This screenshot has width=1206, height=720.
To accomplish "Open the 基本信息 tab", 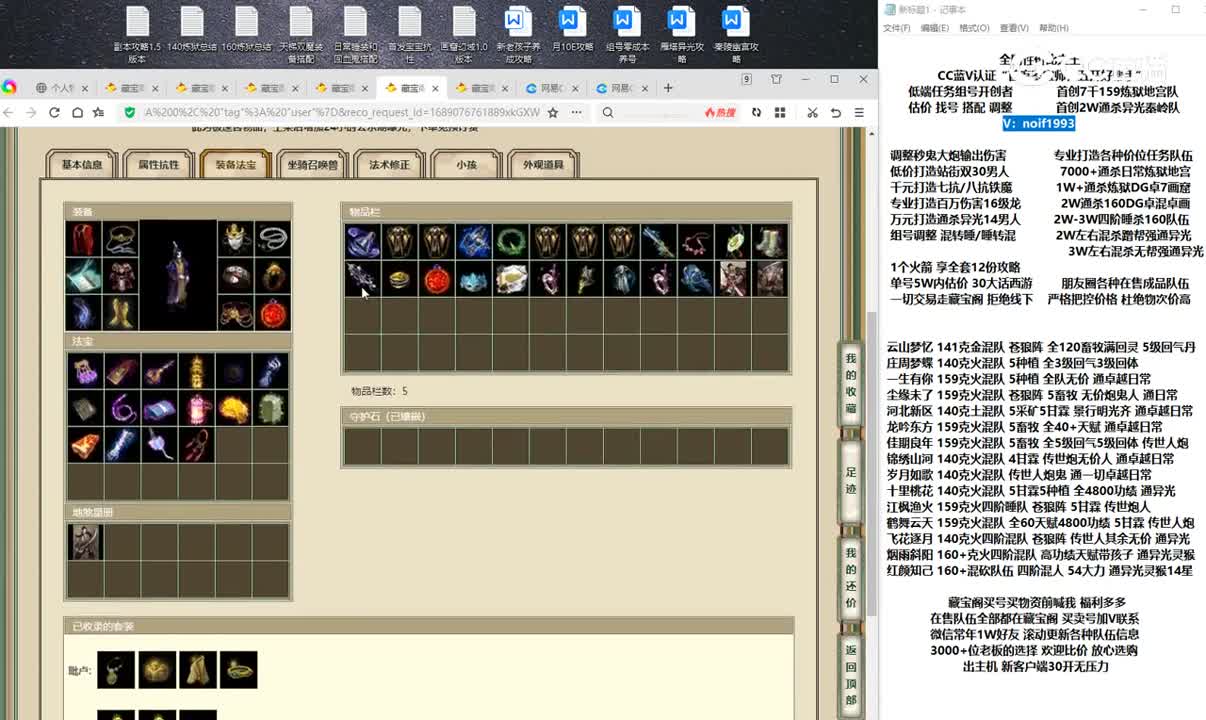I will [82, 165].
